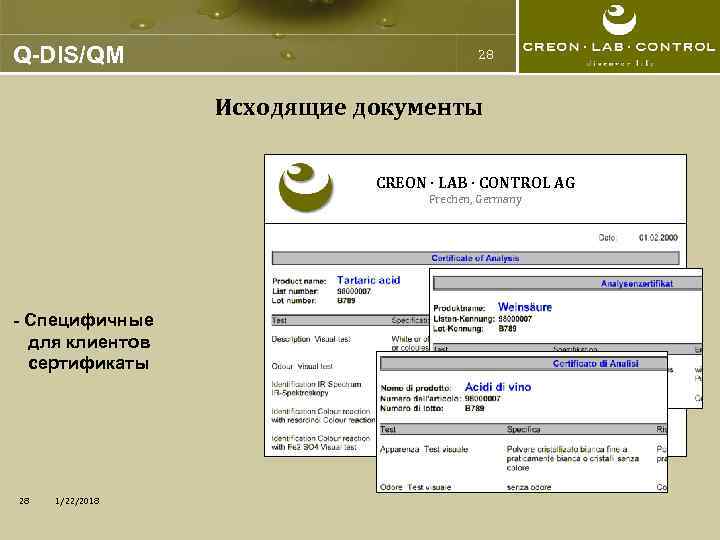720x540 pixels.
Task: Click the footer page number 28
Action: tap(24, 501)
